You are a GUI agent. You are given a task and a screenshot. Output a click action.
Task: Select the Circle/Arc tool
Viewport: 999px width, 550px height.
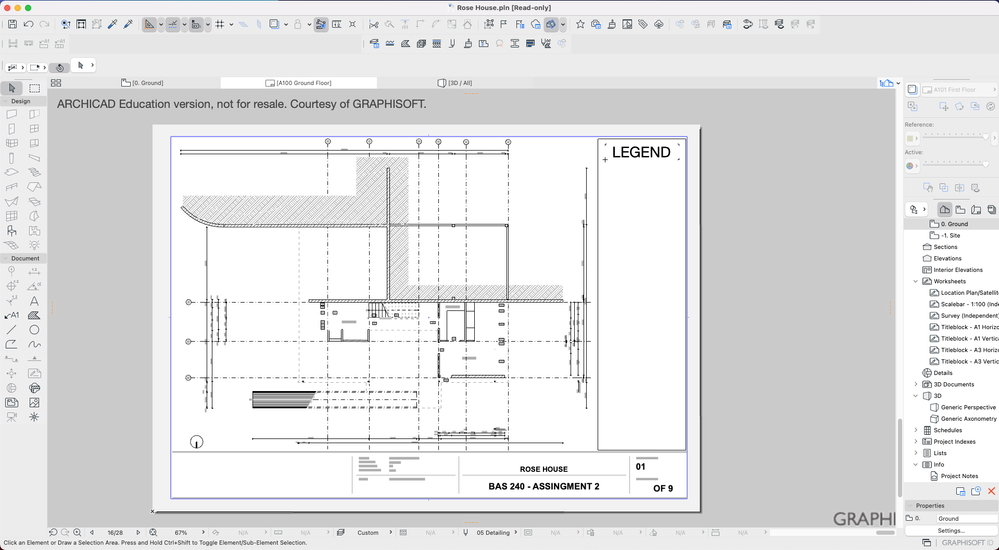point(35,329)
